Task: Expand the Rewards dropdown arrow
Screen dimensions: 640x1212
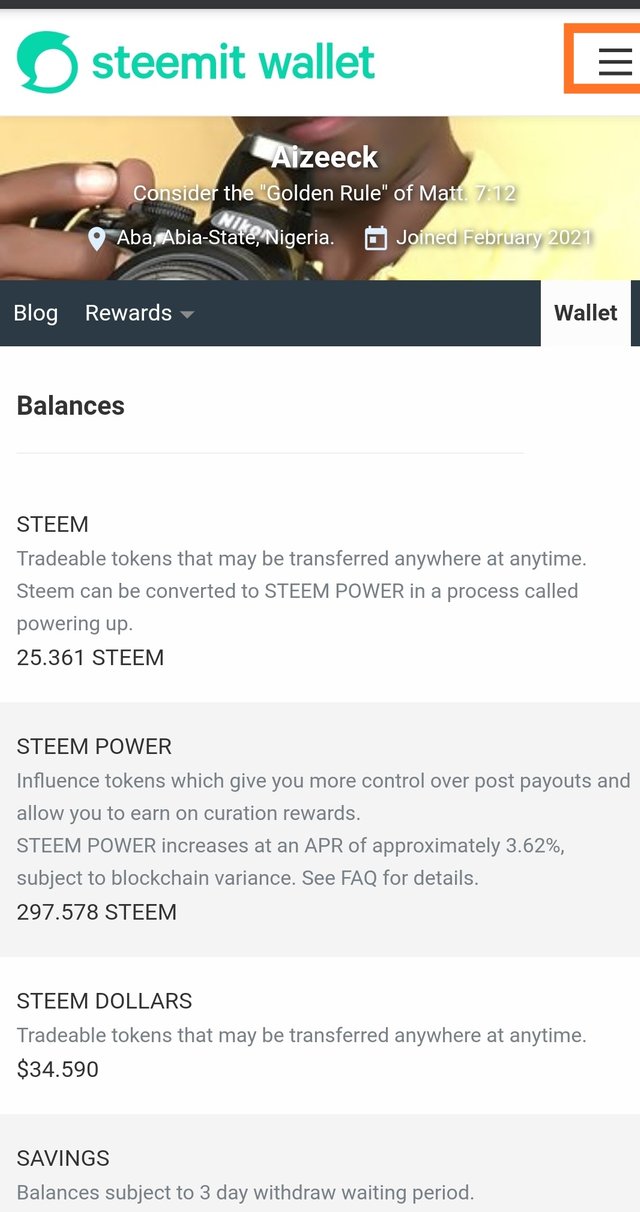Action: click(187, 314)
